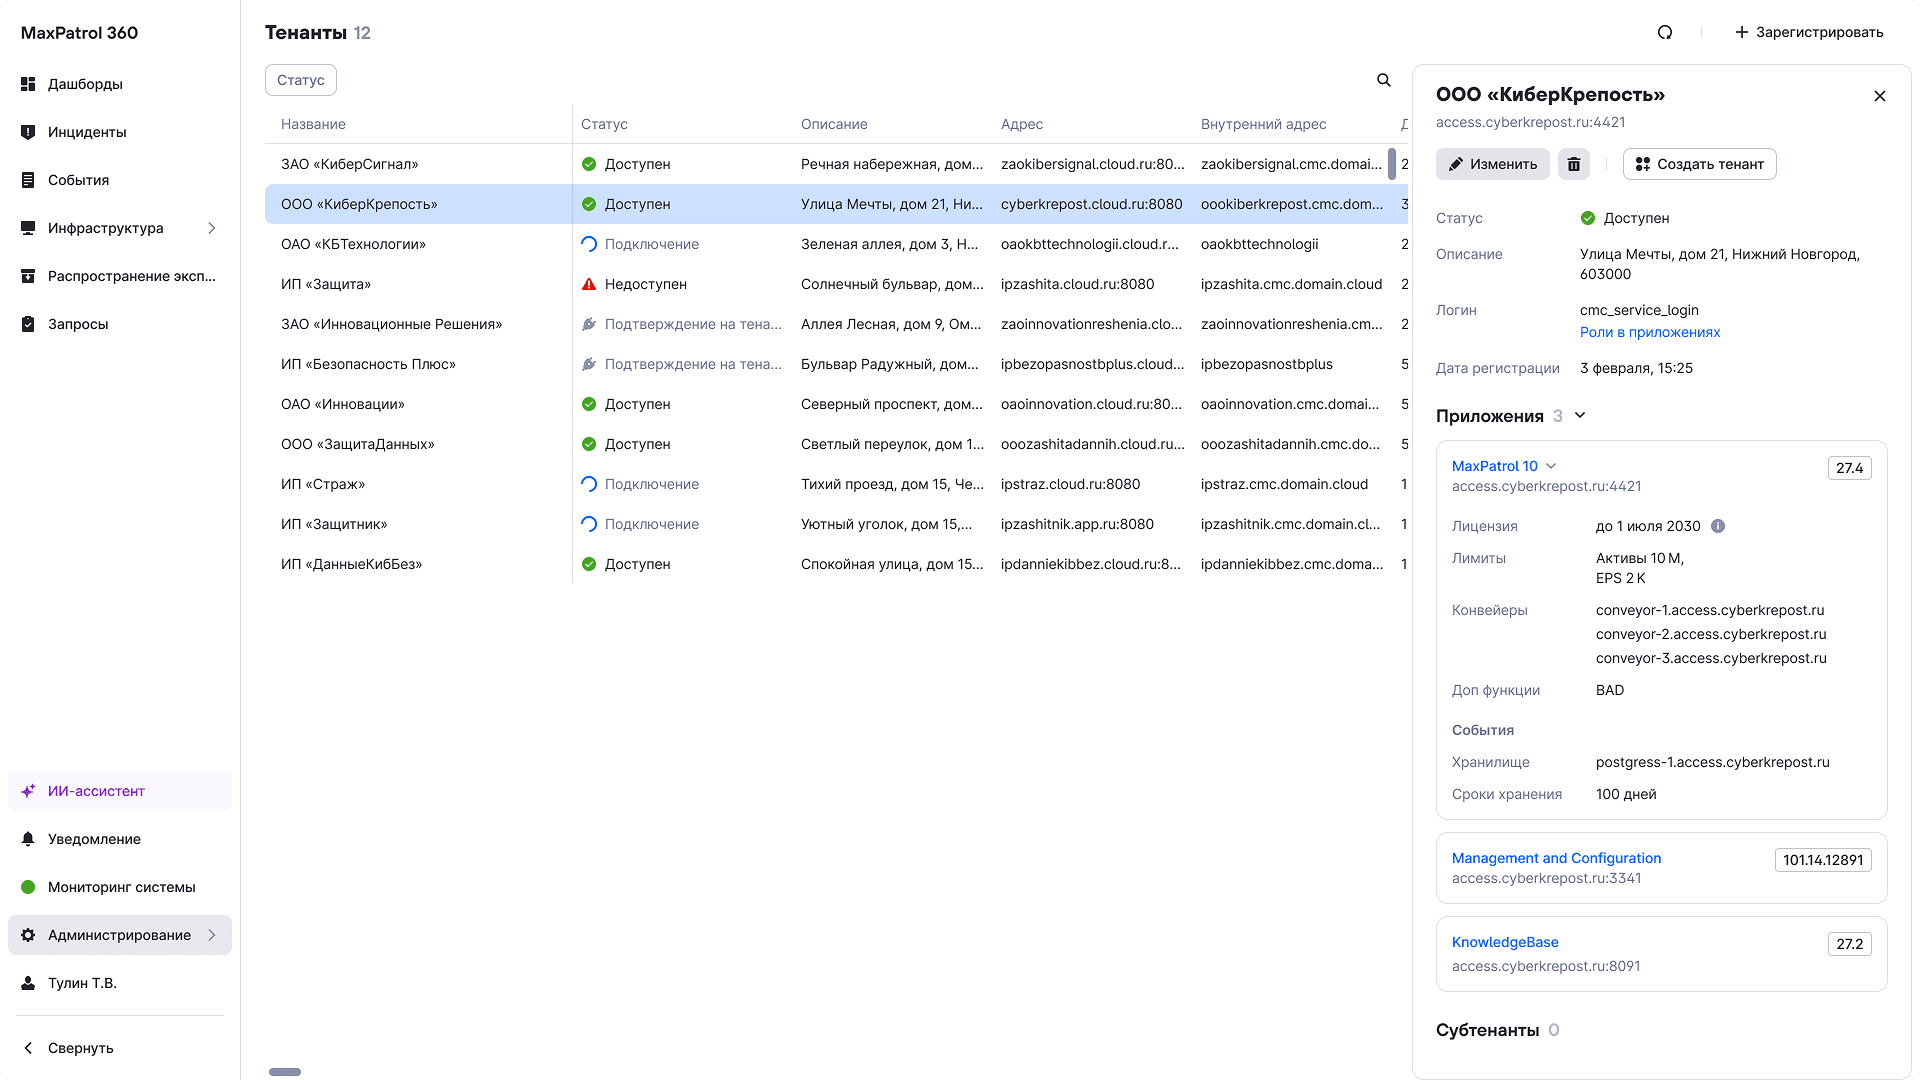Image resolution: width=1920 pixels, height=1080 pixels.
Task: Open the Инциденты shield section
Action: click(x=87, y=132)
